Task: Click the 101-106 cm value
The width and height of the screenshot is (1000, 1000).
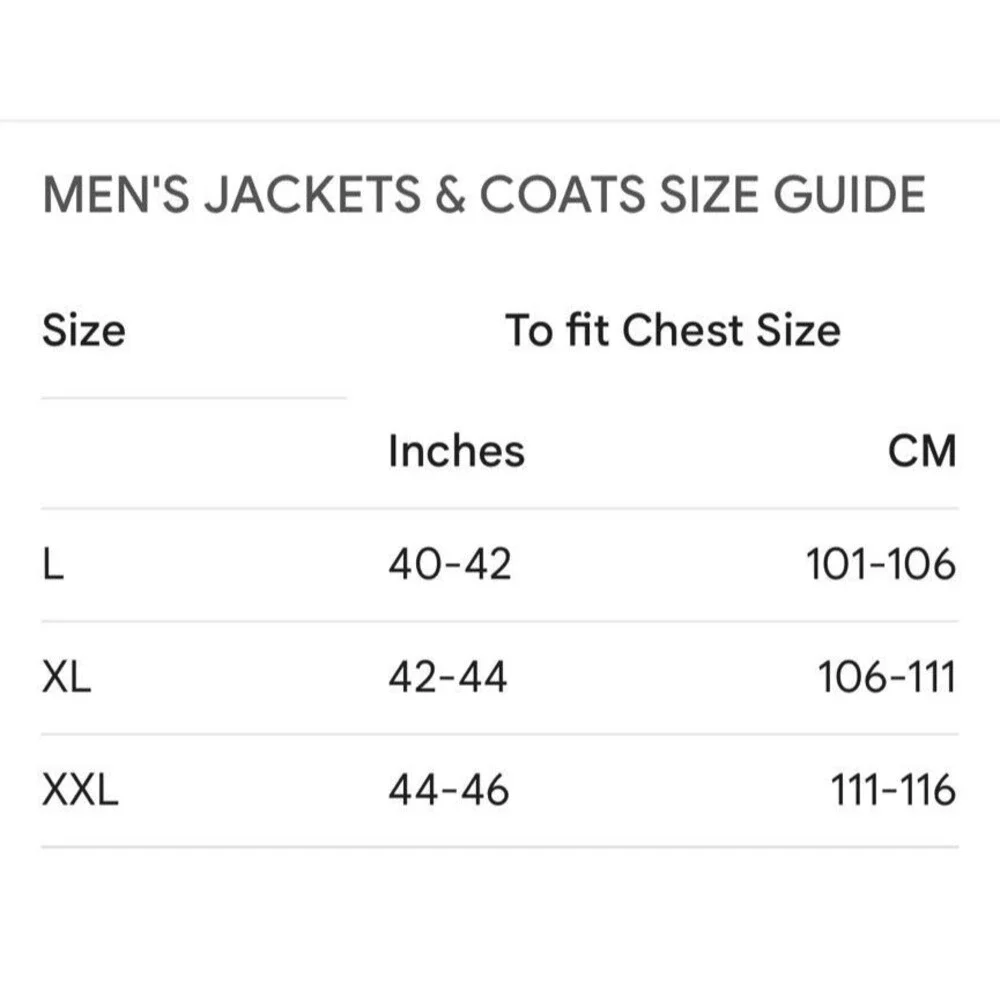Action: point(881,564)
